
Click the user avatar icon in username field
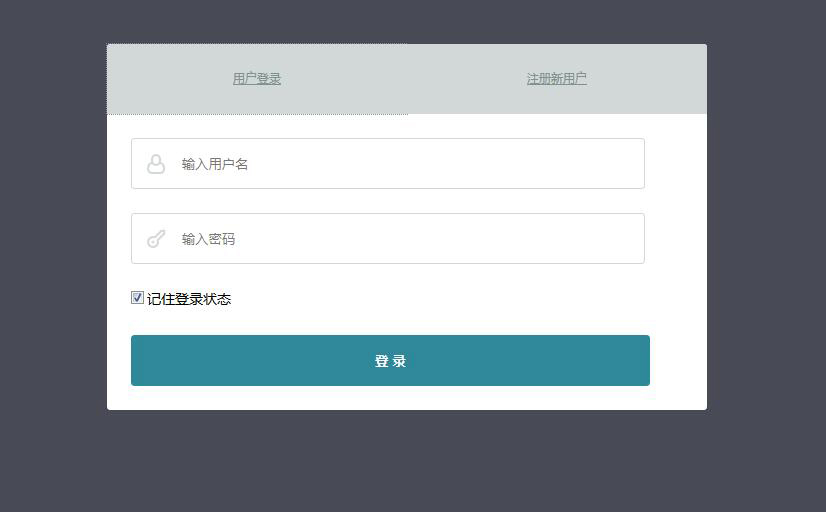(x=155, y=164)
